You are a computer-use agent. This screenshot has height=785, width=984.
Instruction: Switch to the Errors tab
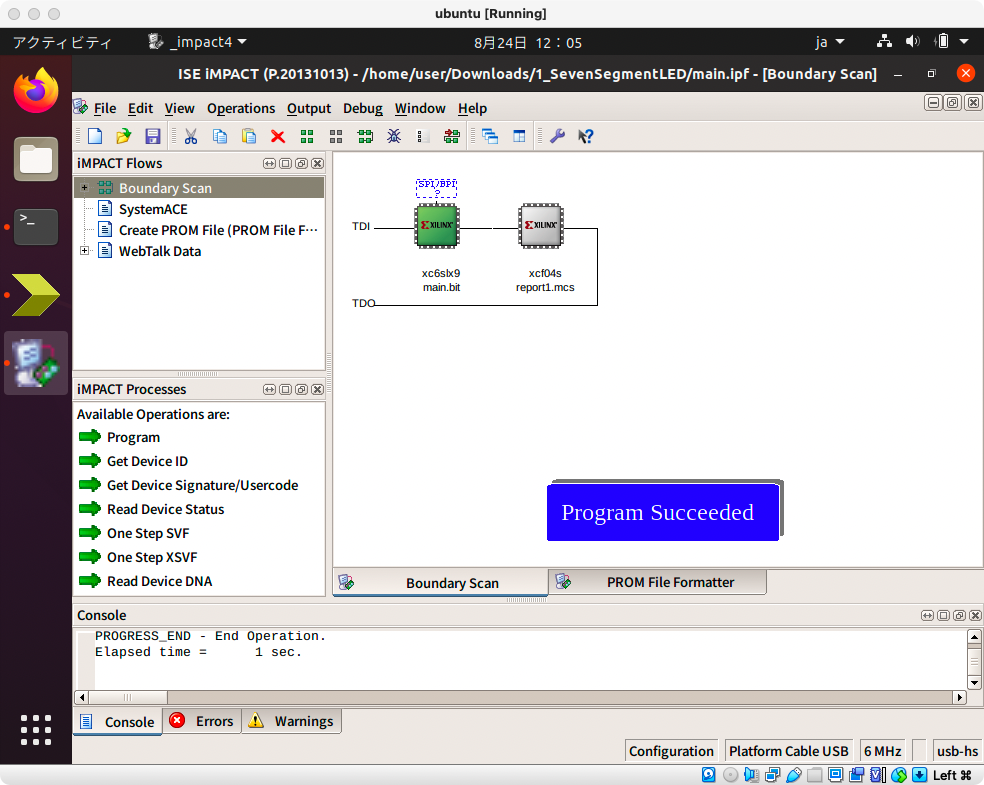point(202,721)
